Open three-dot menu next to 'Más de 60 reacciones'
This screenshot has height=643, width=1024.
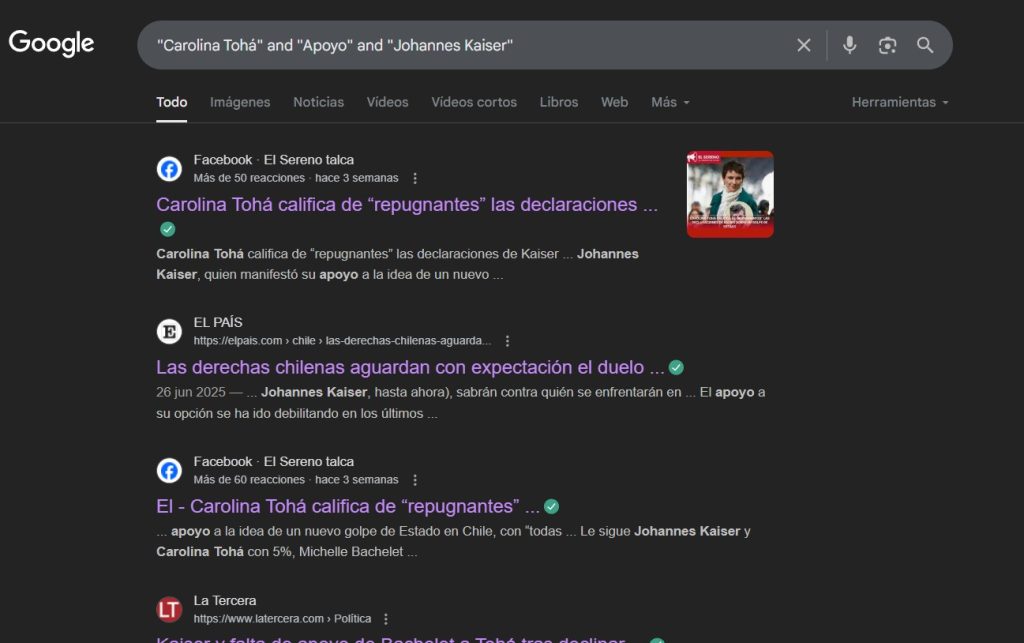415,480
